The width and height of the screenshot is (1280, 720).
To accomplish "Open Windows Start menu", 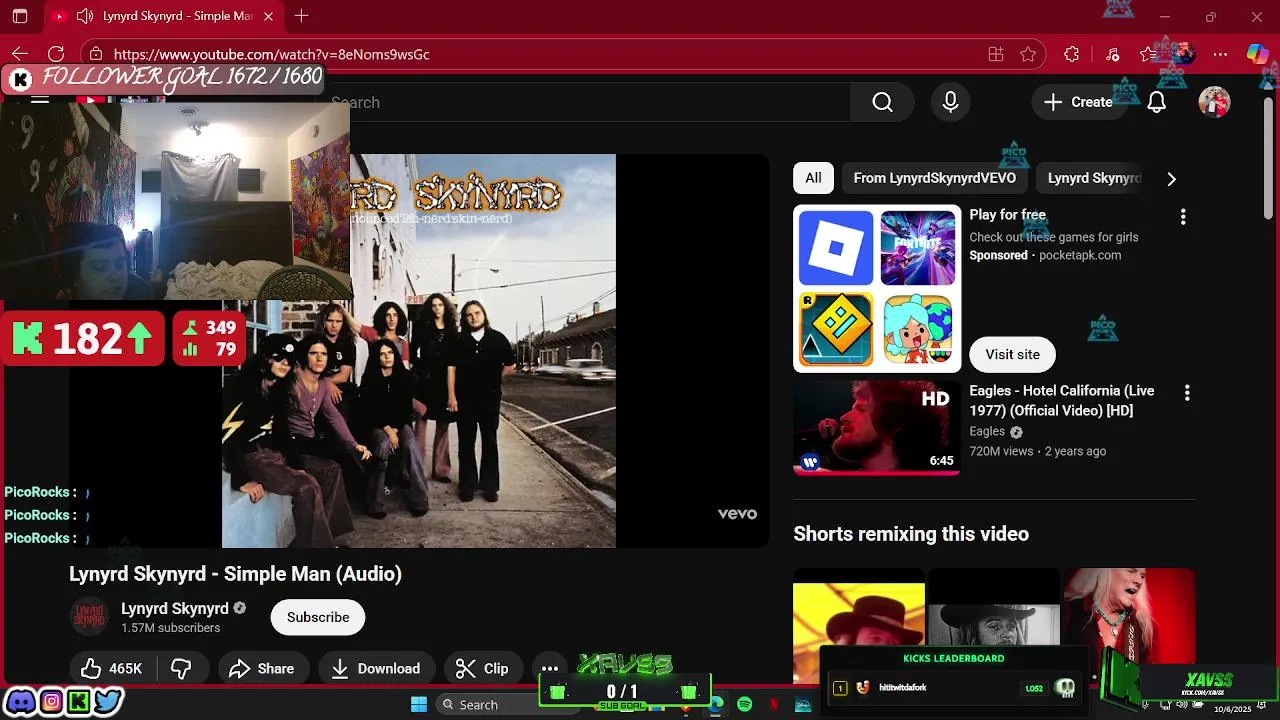I will point(419,705).
